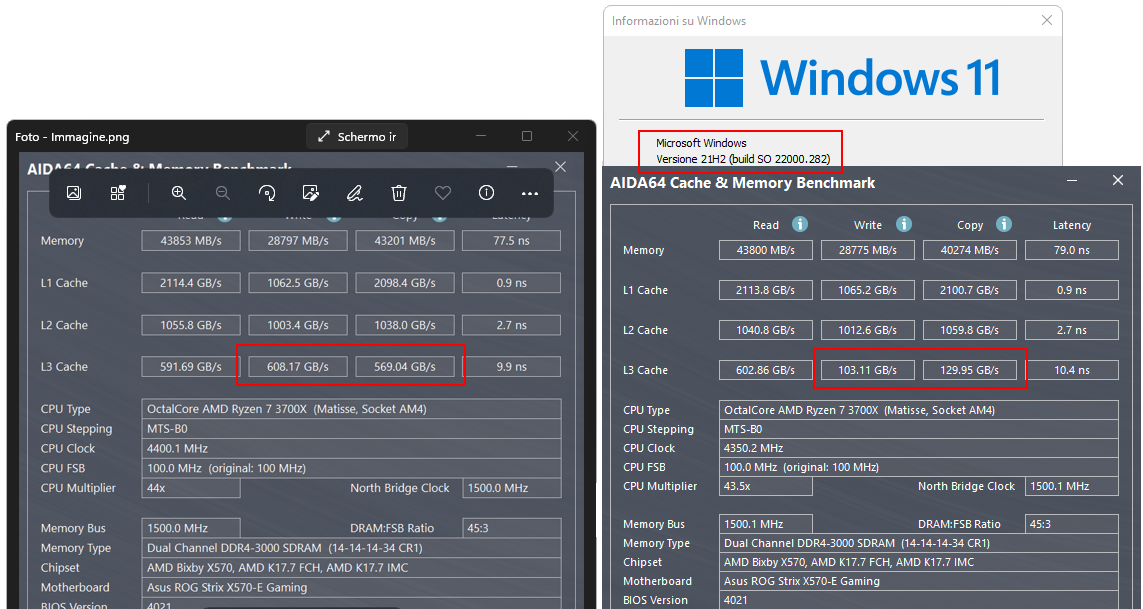Select the 43853 MB/s memory read value
This screenshot has height=609, width=1143.
[x=191, y=241]
